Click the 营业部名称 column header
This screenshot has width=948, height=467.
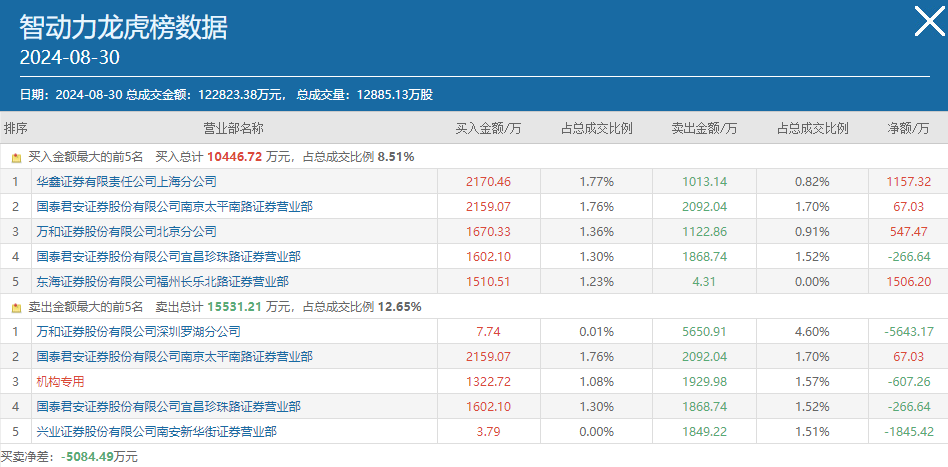[x=233, y=128]
